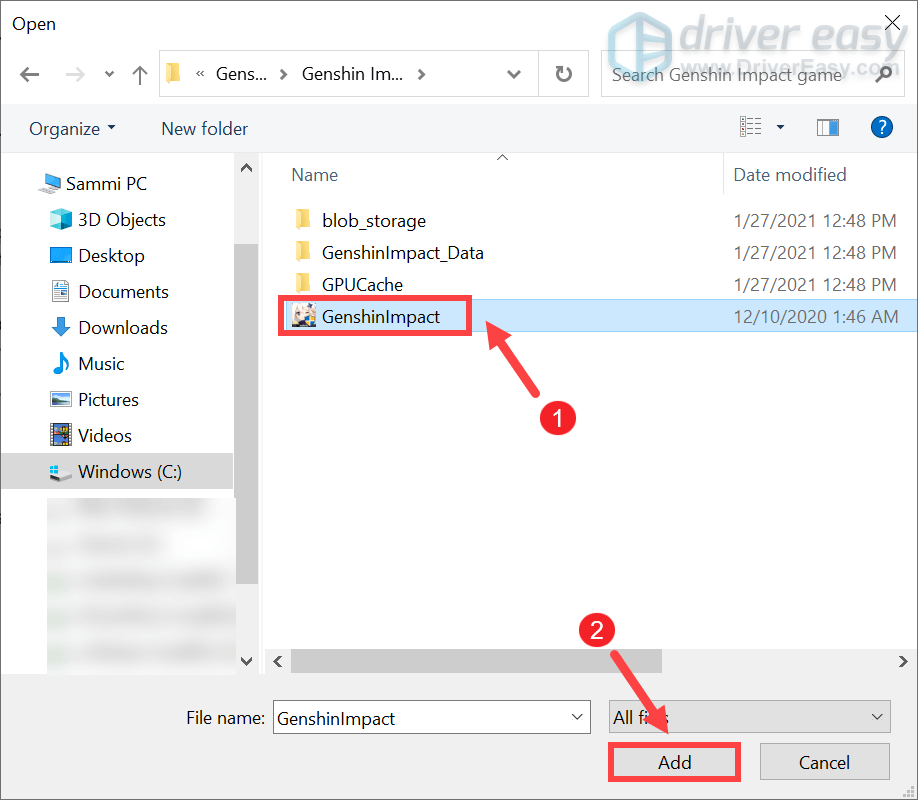This screenshot has height=800, width=918.
Task: Click the Music note icon
Action: (61, 363)
